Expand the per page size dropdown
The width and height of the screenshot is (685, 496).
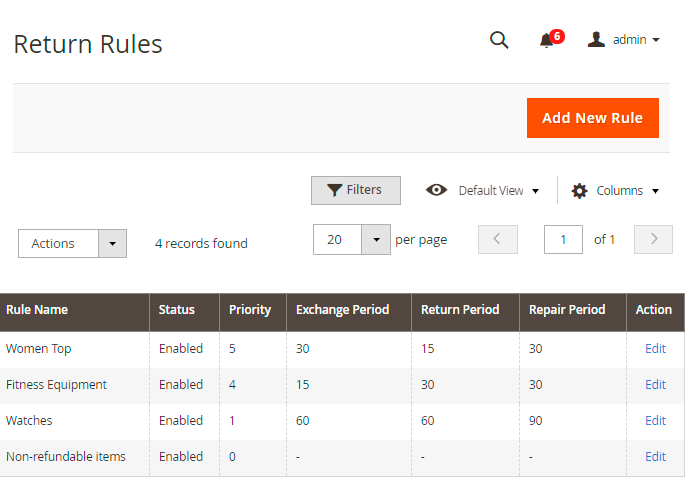[375, 240]
